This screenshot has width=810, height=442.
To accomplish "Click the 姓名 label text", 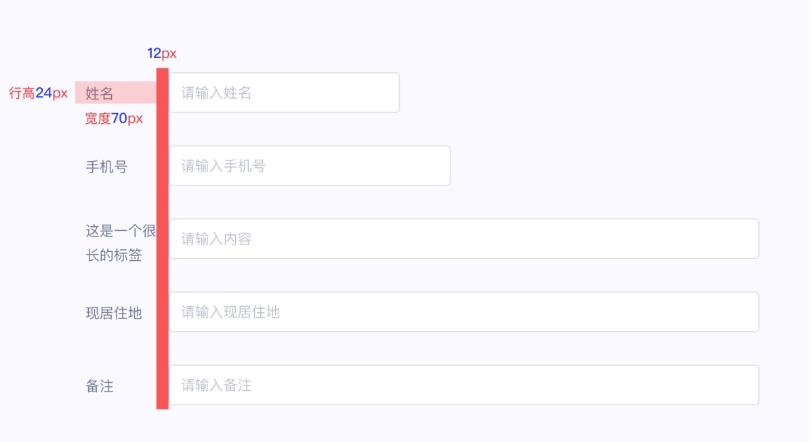I will pyautogui.click(x=100, y=93).
